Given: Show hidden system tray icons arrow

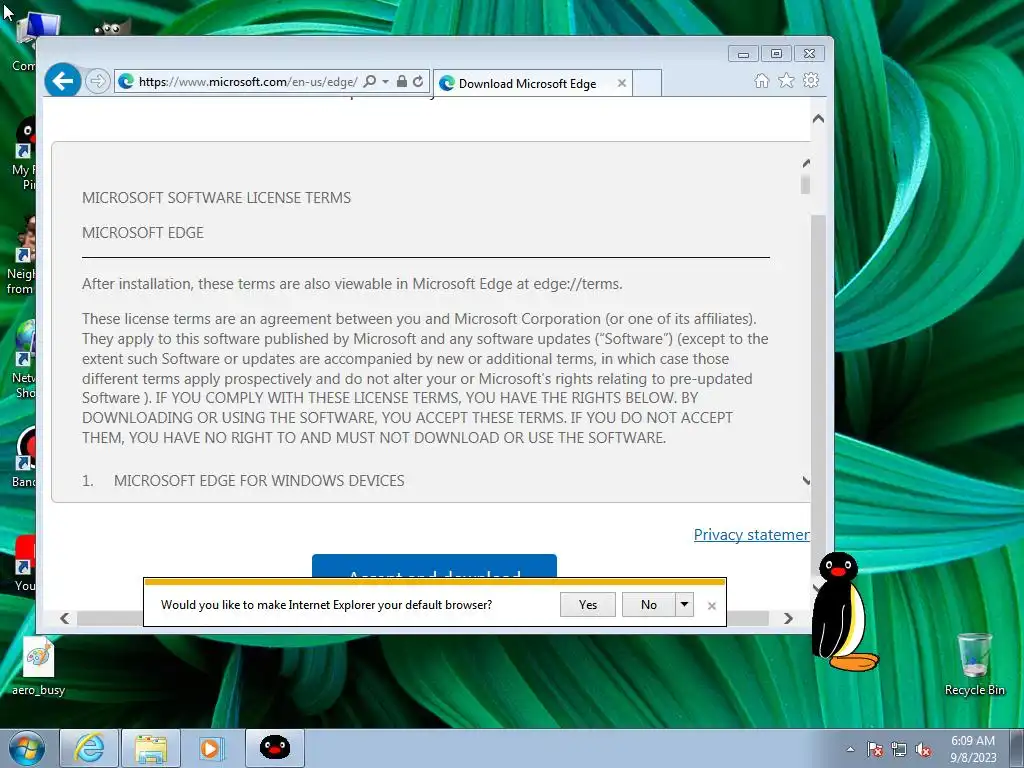Looking at the screenshot, I should click(x=850, y=749).
